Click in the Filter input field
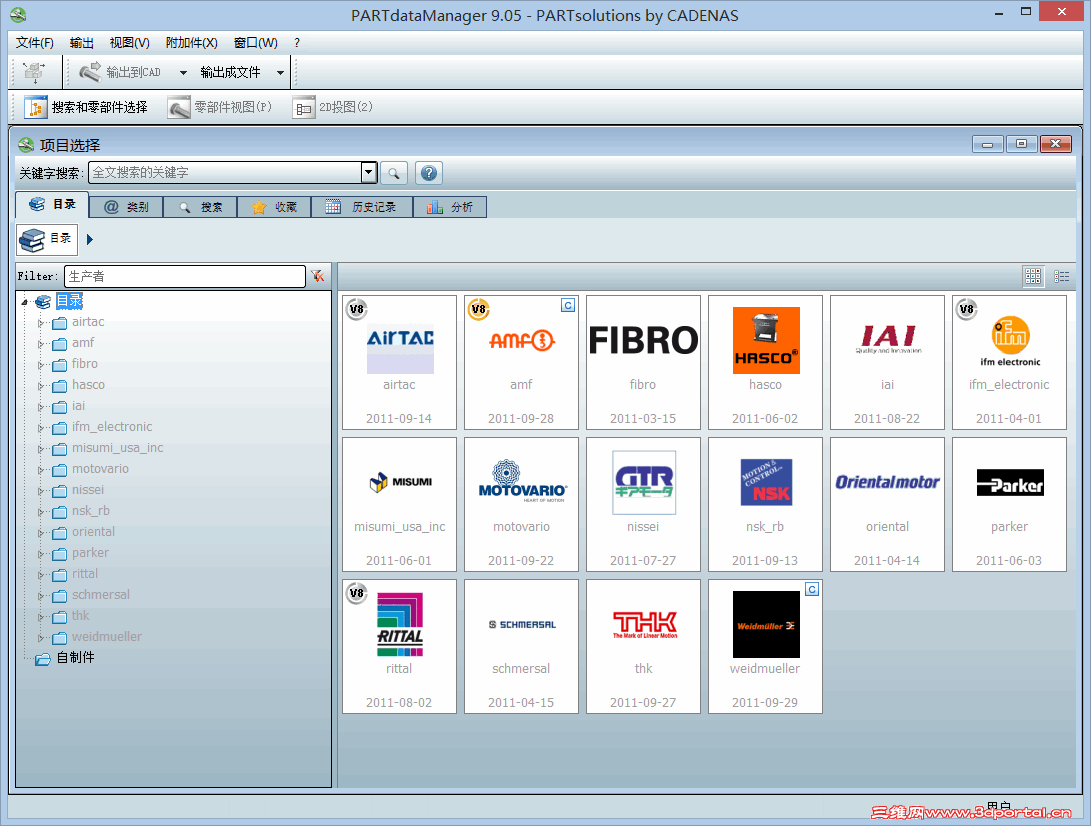Image resolution: width=1091 pixels, height=826 pixels. click(184, 276)
